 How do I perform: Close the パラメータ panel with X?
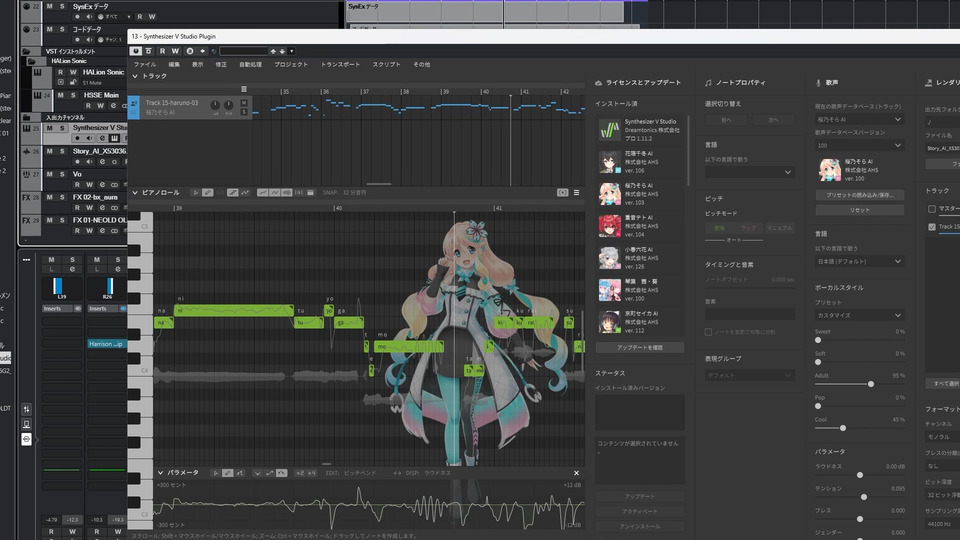[576, 473]
